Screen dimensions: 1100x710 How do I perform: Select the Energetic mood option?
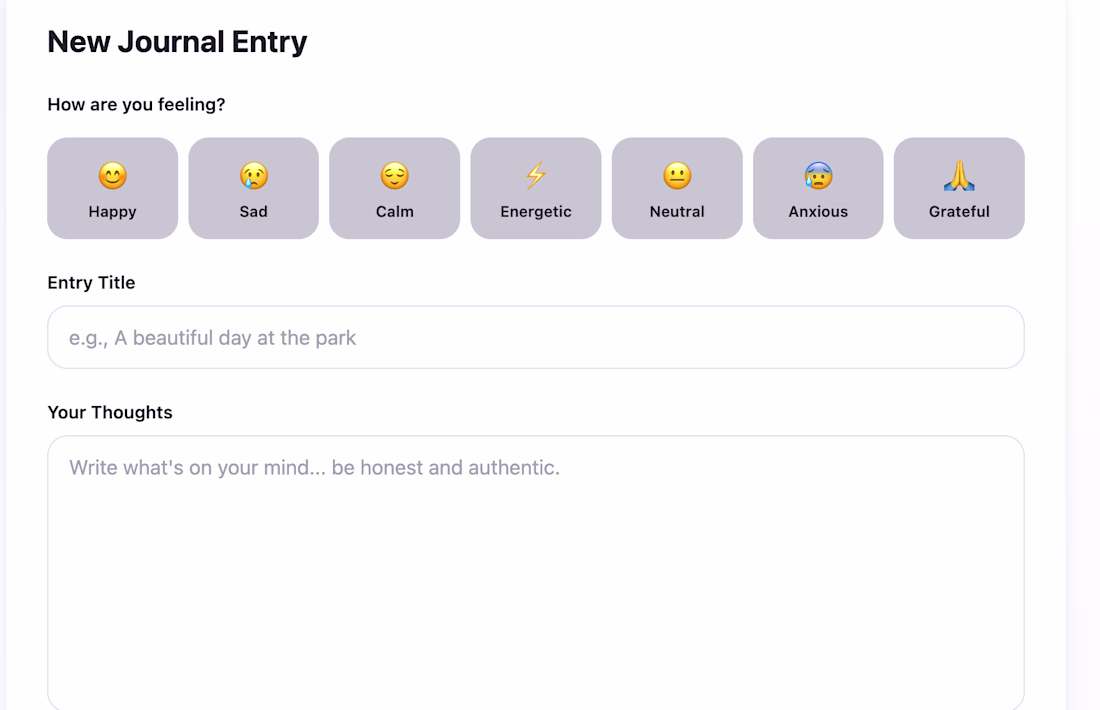click(536, 188)
